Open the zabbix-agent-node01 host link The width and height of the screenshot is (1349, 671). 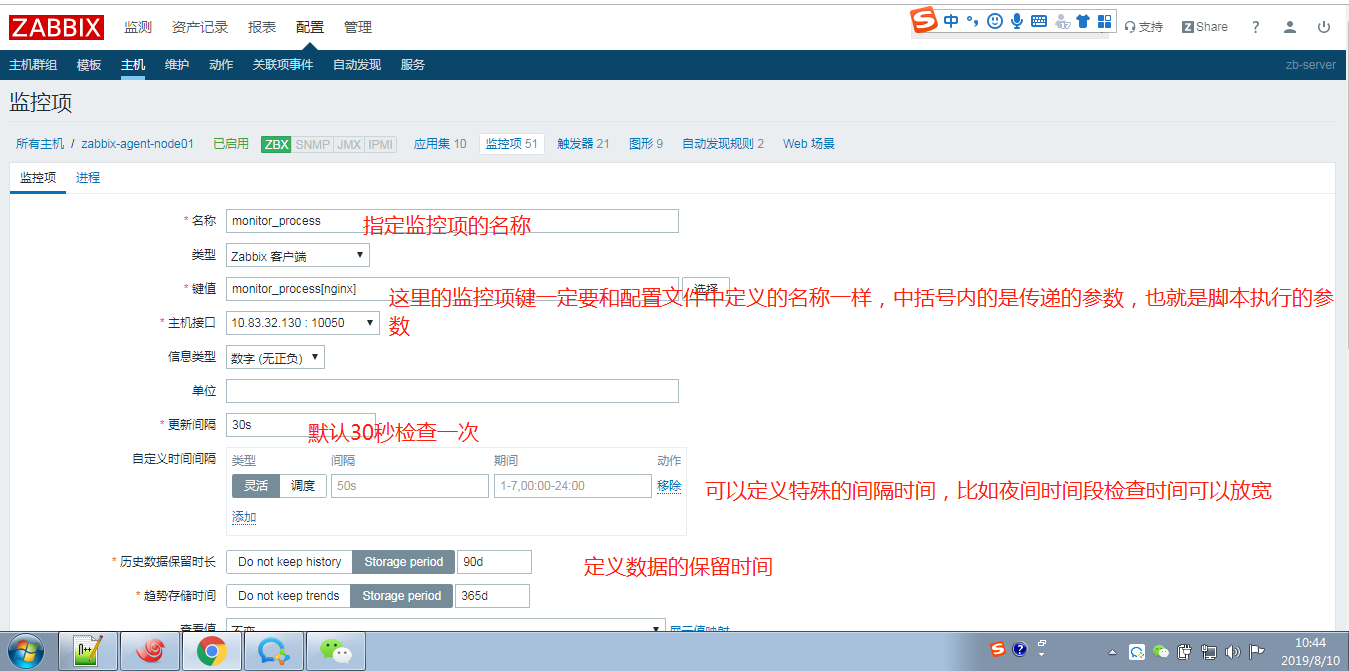[x=138, y=144]
